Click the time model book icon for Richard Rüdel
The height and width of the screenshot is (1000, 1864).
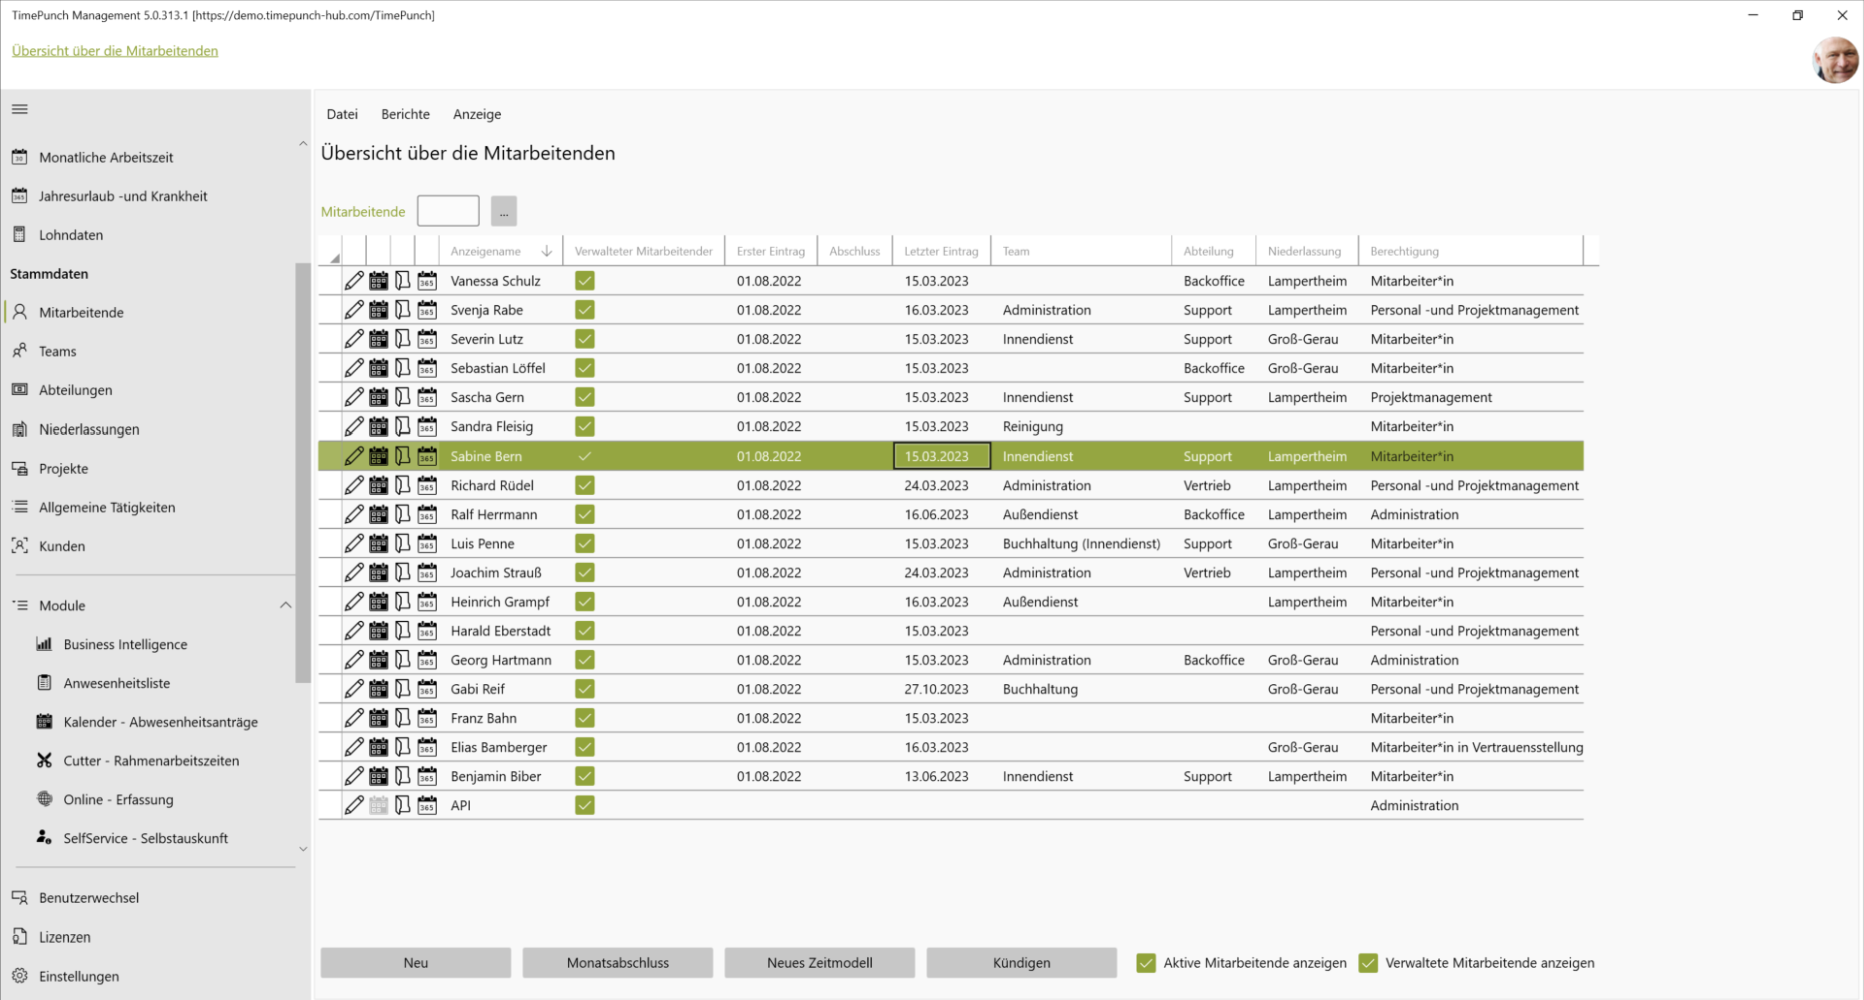(x=403, y=485)
